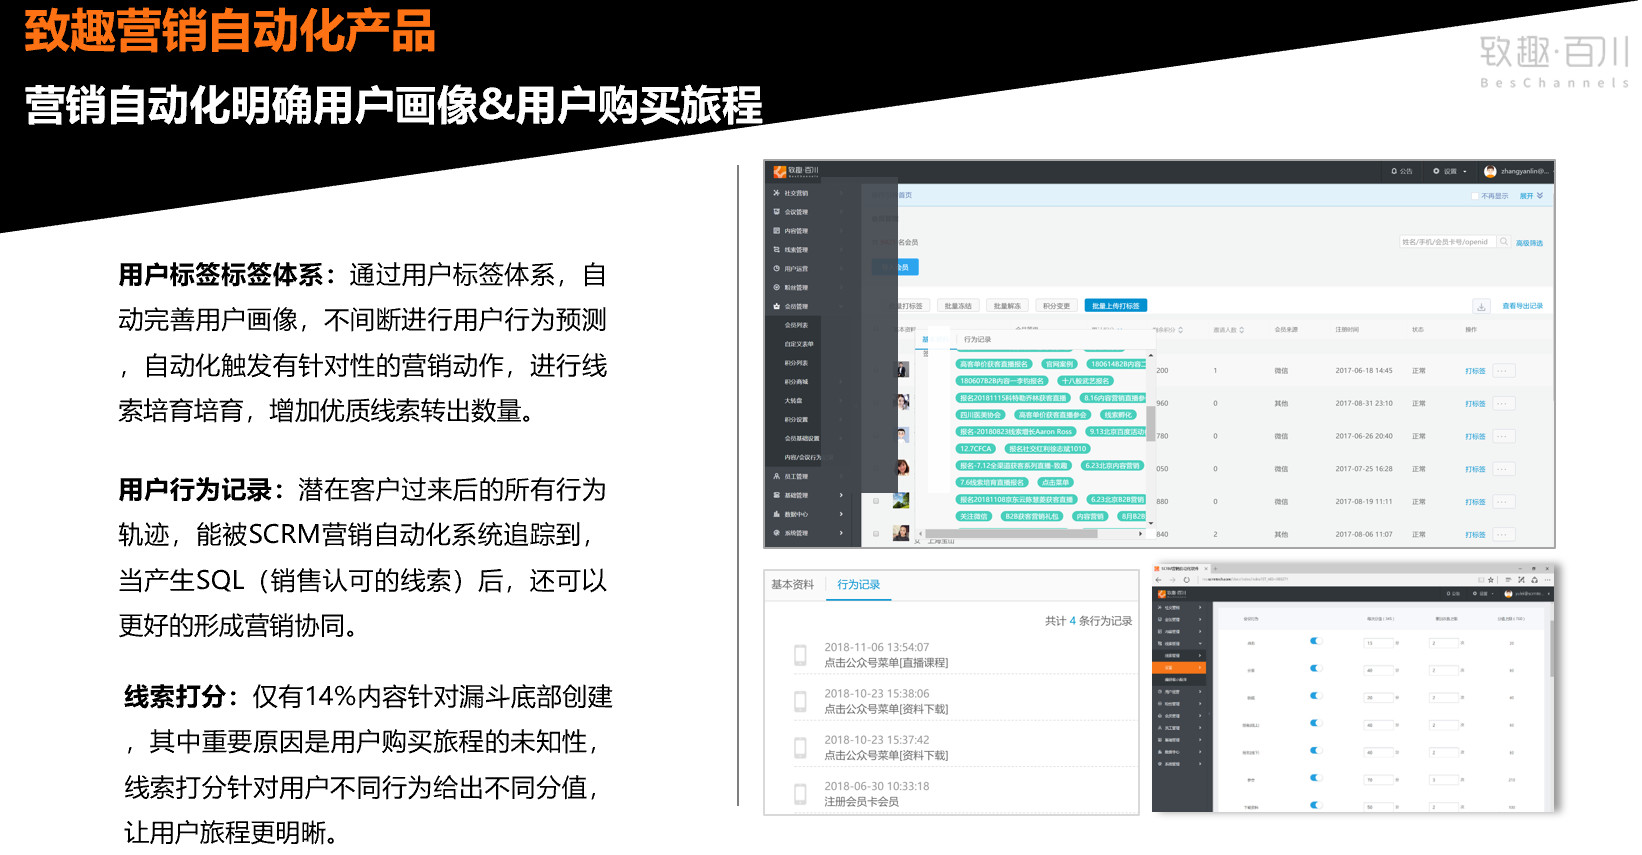Click the 批量冻结 button

958,306
